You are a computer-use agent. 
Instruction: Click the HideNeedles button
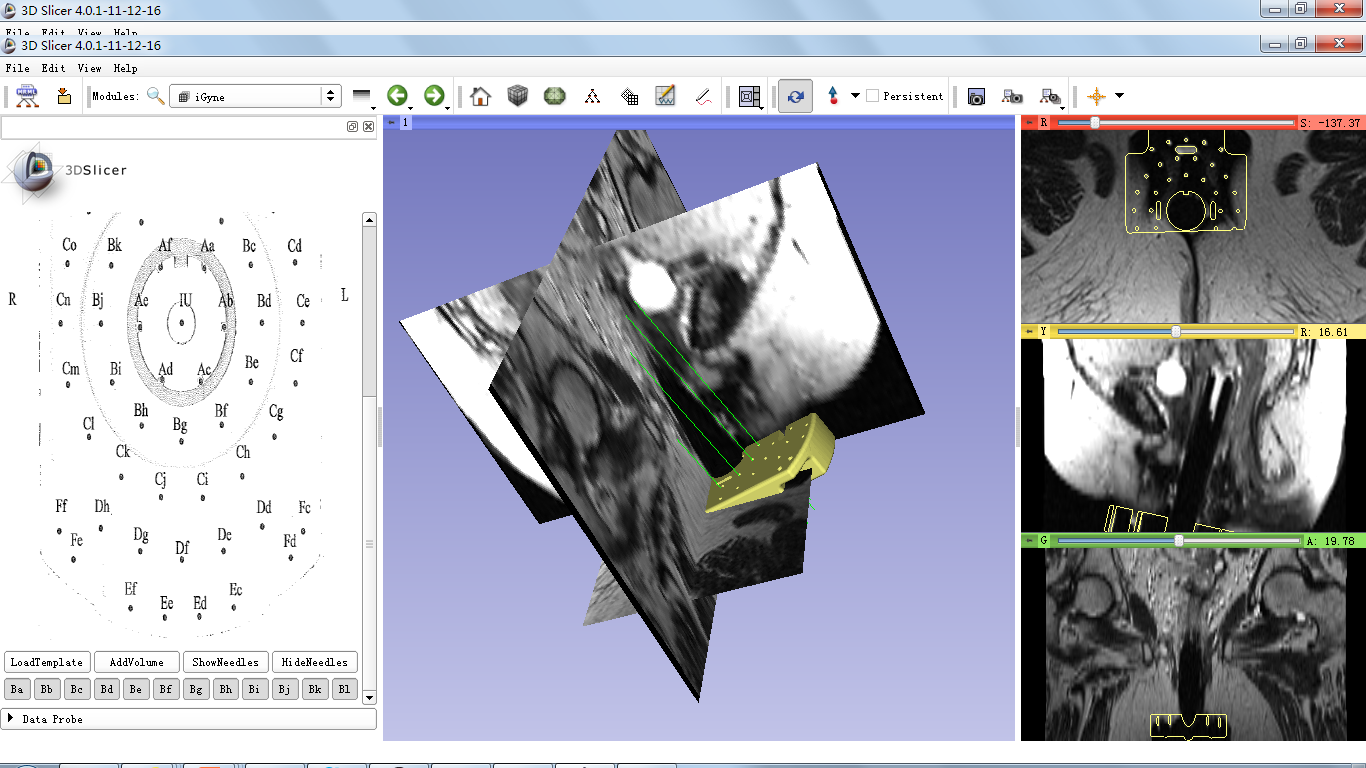(x=314, y=662)
